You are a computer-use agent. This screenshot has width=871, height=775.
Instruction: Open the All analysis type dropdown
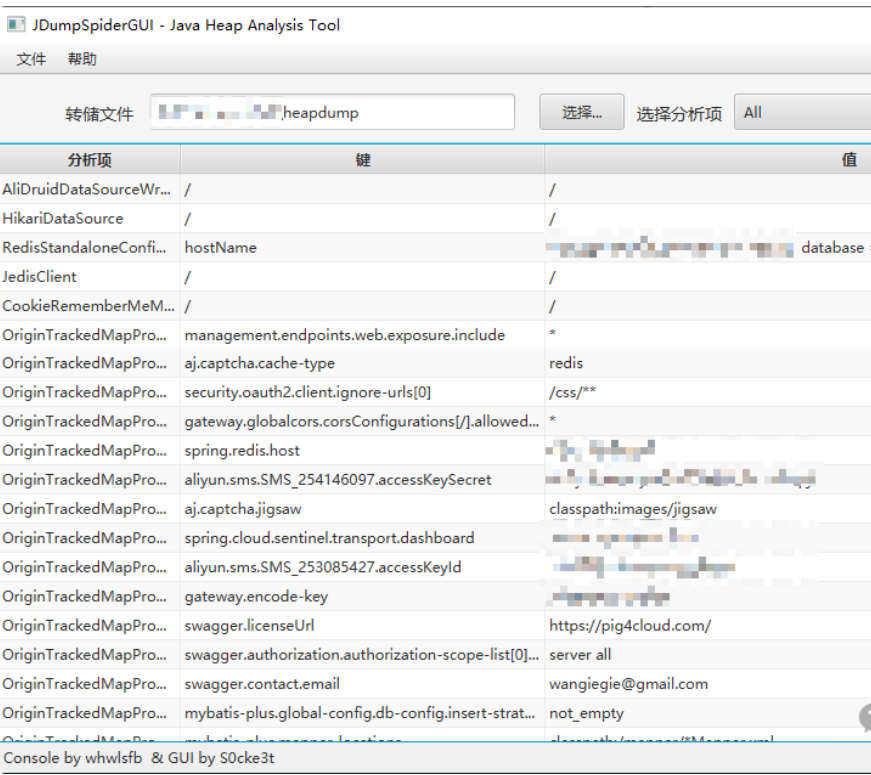click(x=800, y=112)
